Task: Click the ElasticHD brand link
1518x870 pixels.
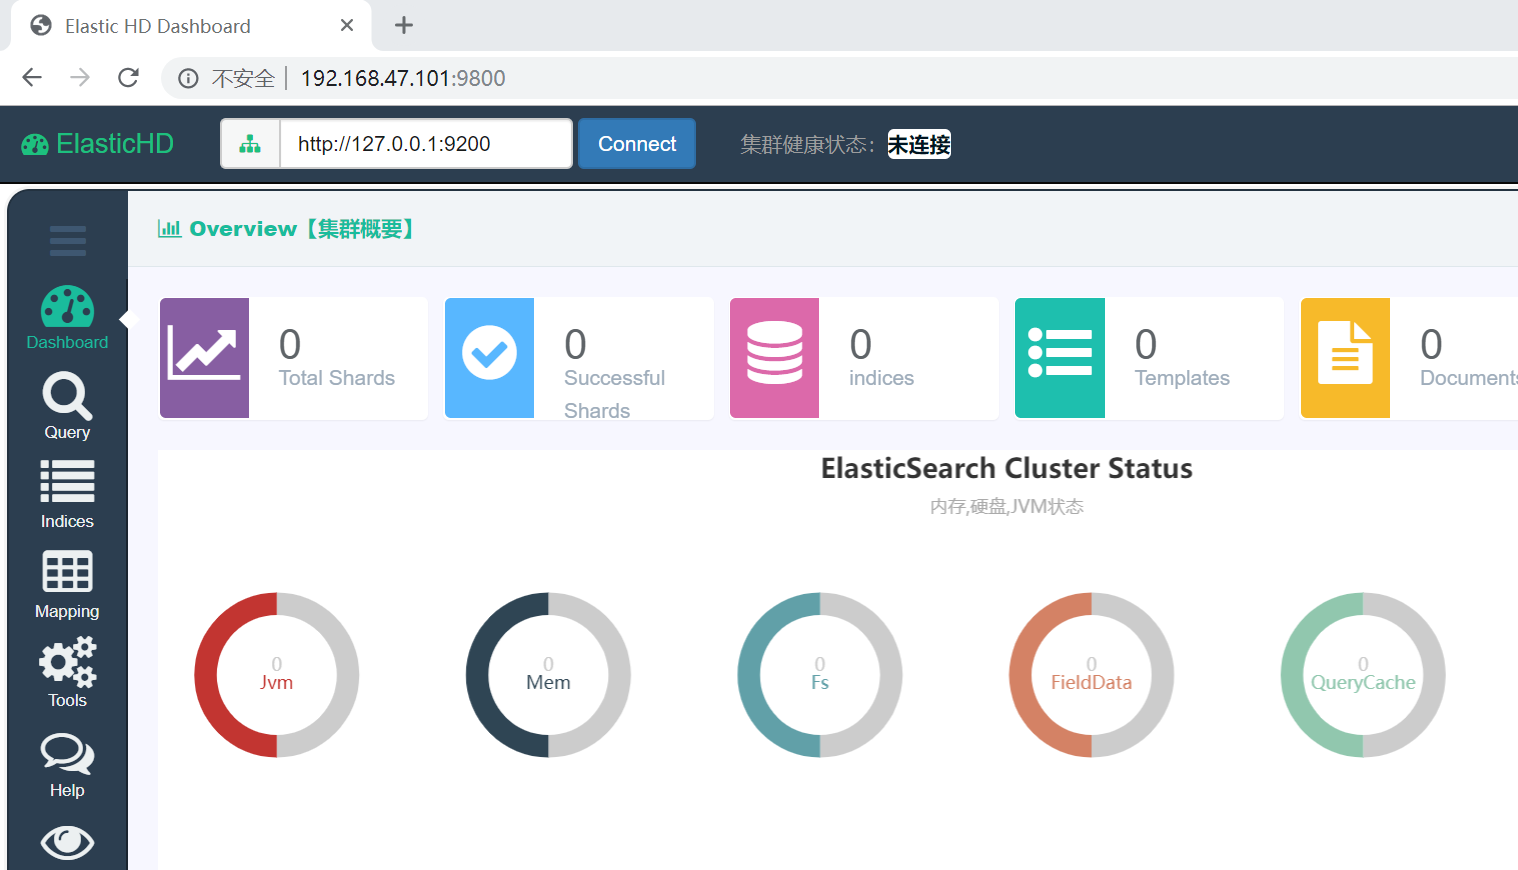Action: [x=98, y=144]
